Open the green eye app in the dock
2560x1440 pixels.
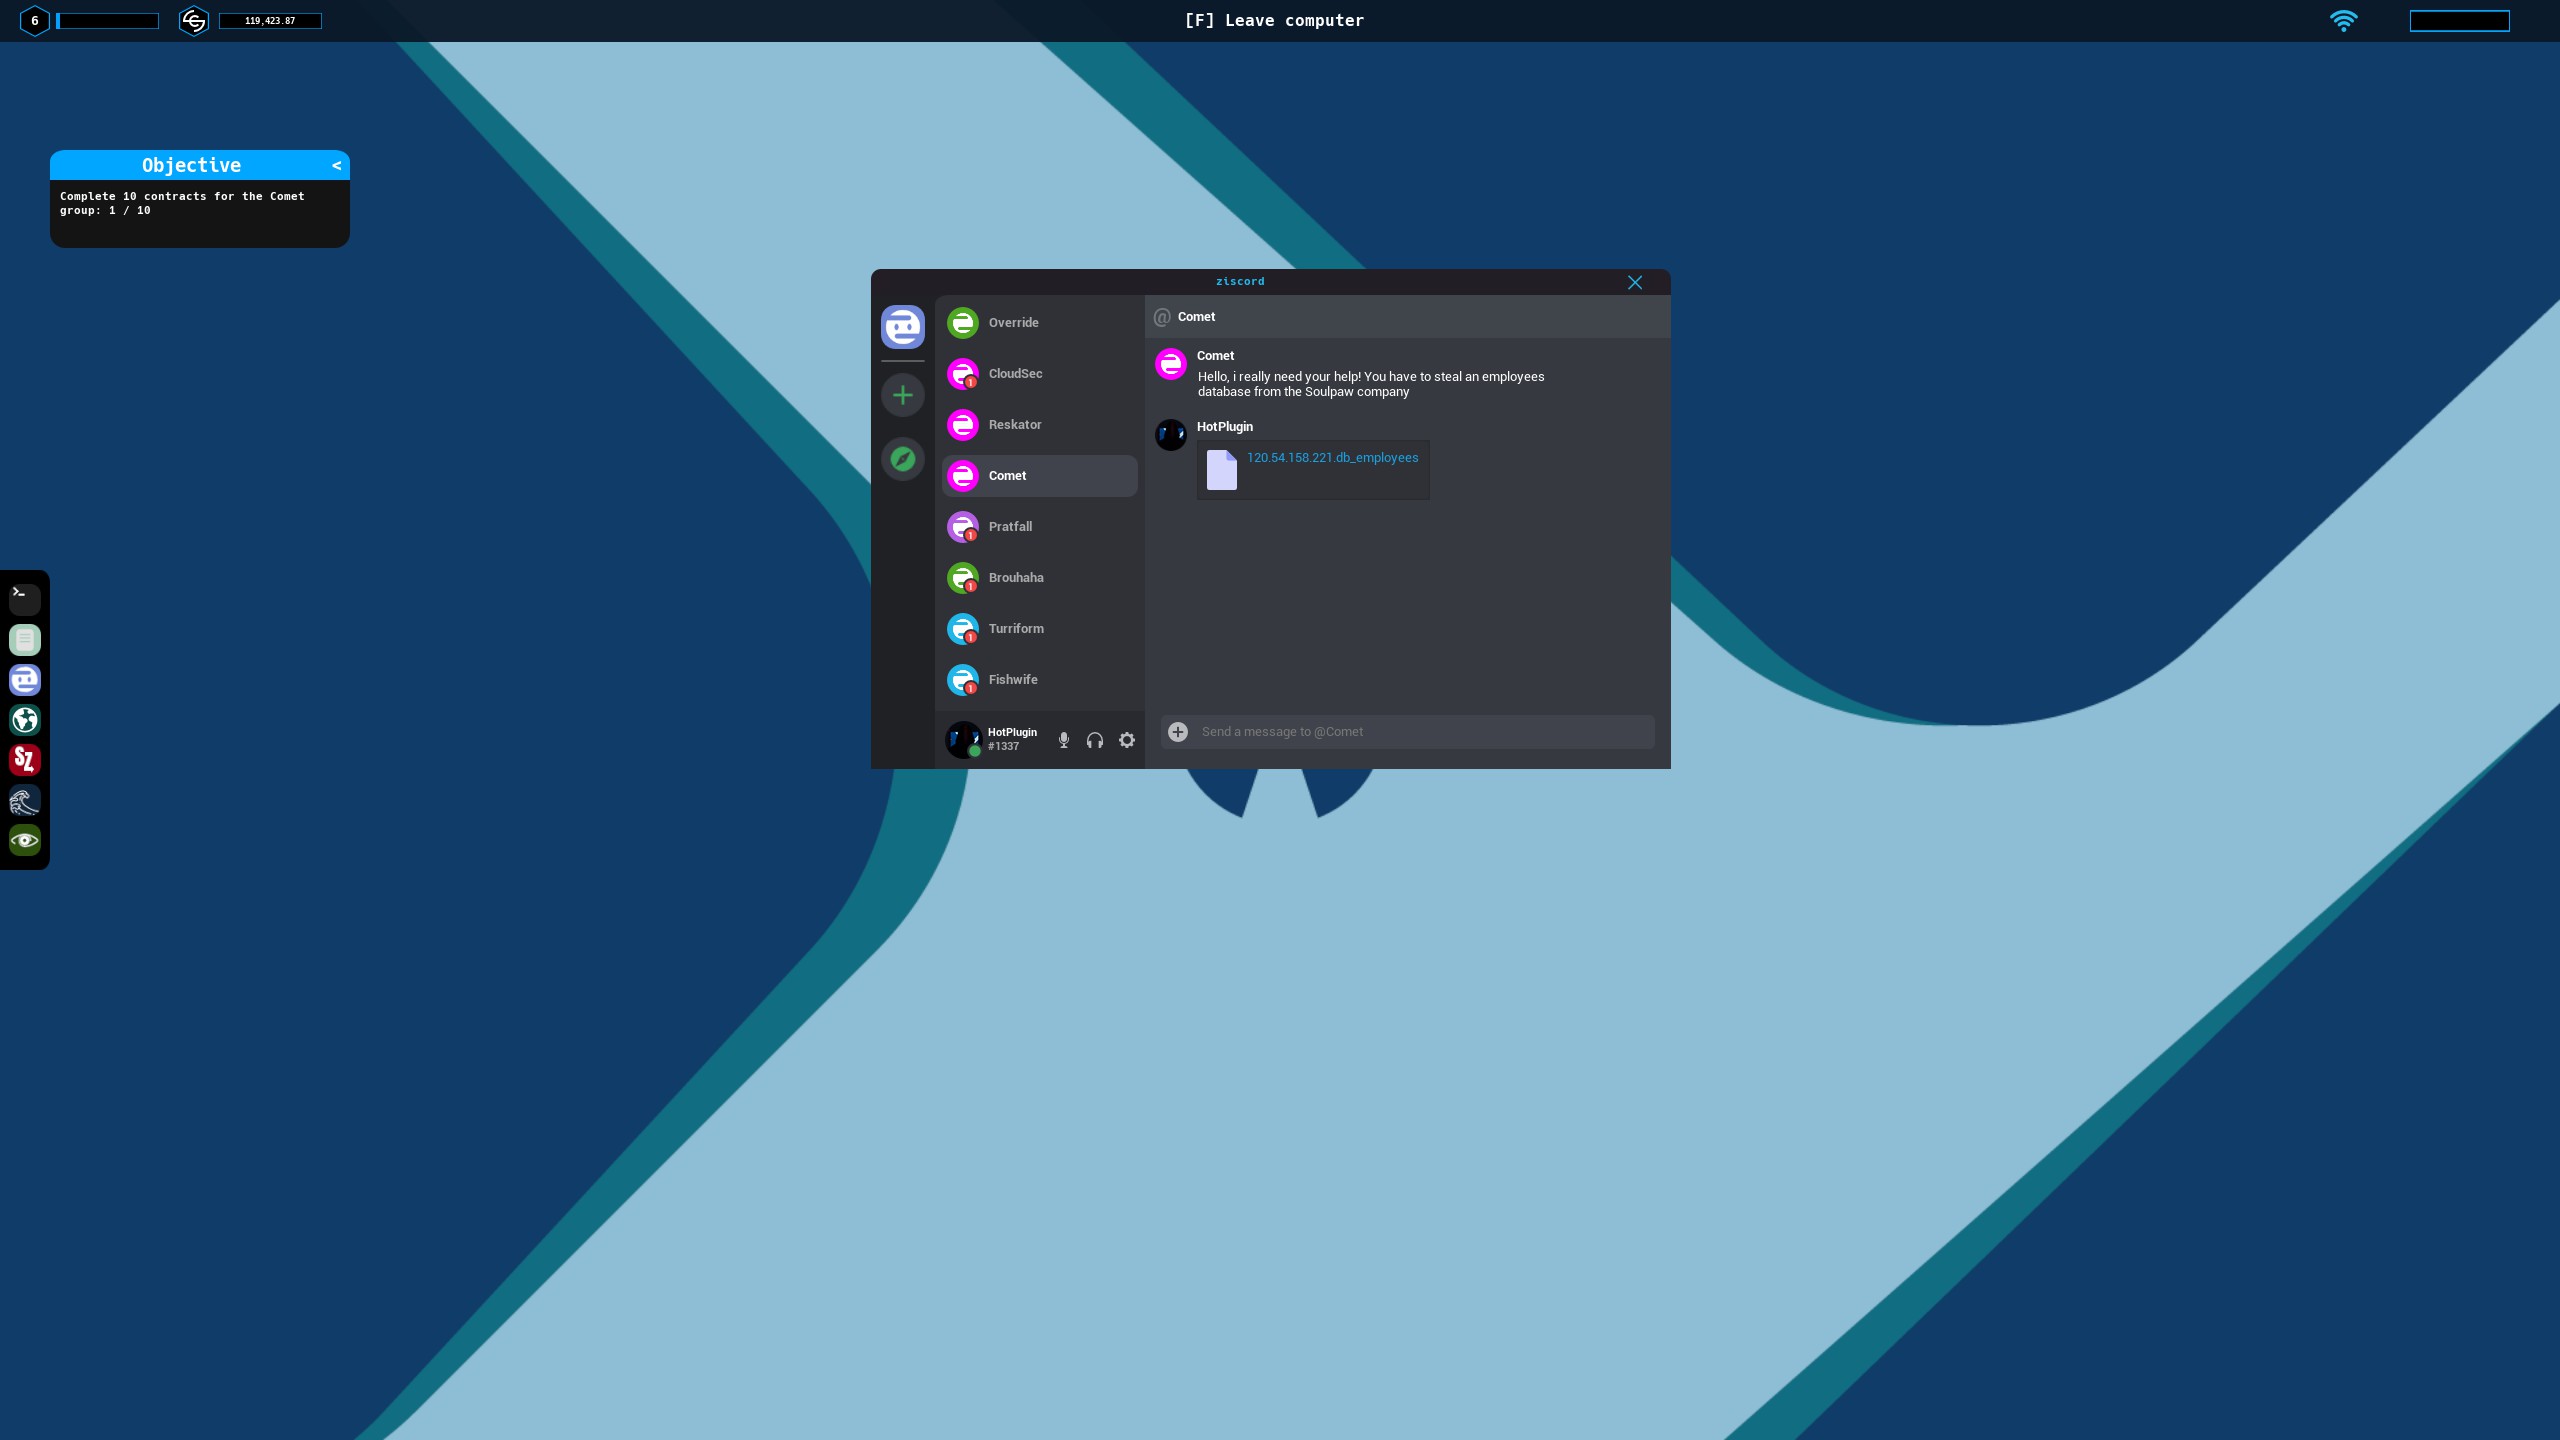pyautogui.click(x=25, y=840)
